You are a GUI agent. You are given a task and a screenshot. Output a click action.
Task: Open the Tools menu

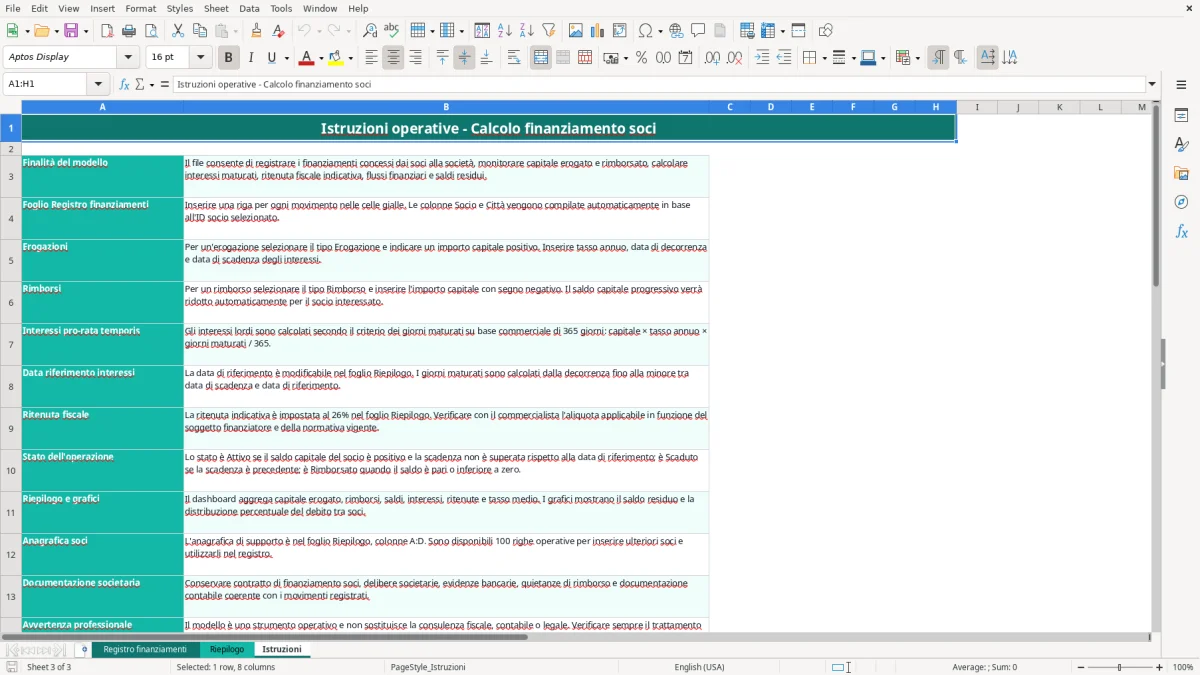[x=282, y=8]
